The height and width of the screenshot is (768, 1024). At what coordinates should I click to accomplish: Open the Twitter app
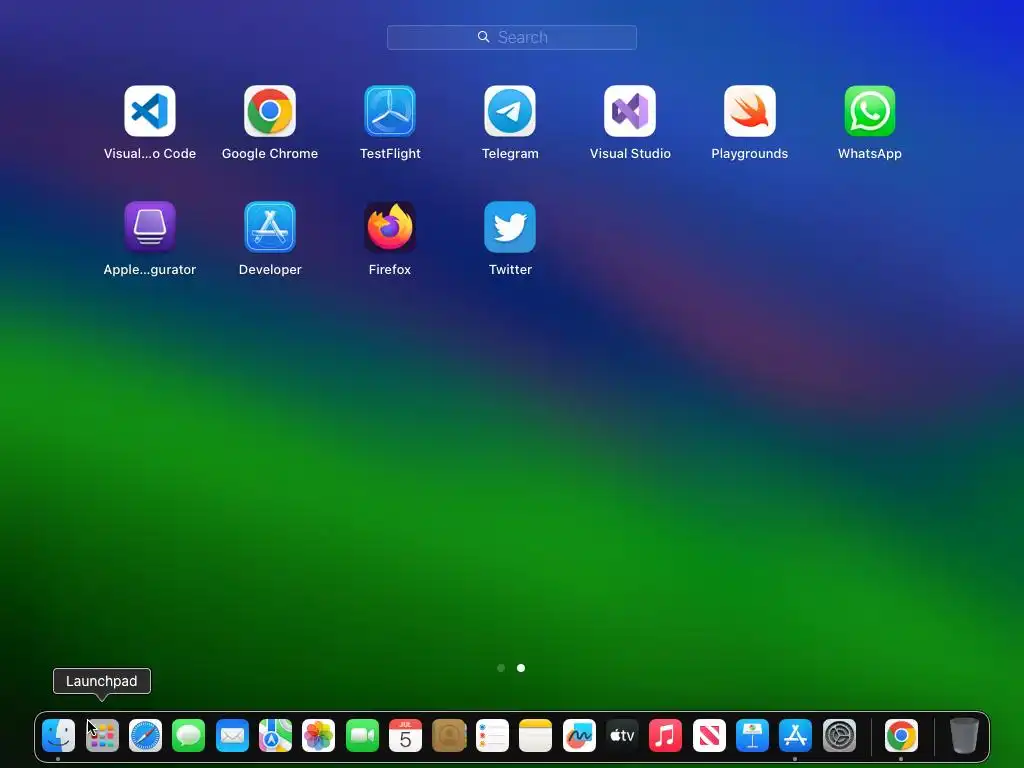(x=510, y=227)
